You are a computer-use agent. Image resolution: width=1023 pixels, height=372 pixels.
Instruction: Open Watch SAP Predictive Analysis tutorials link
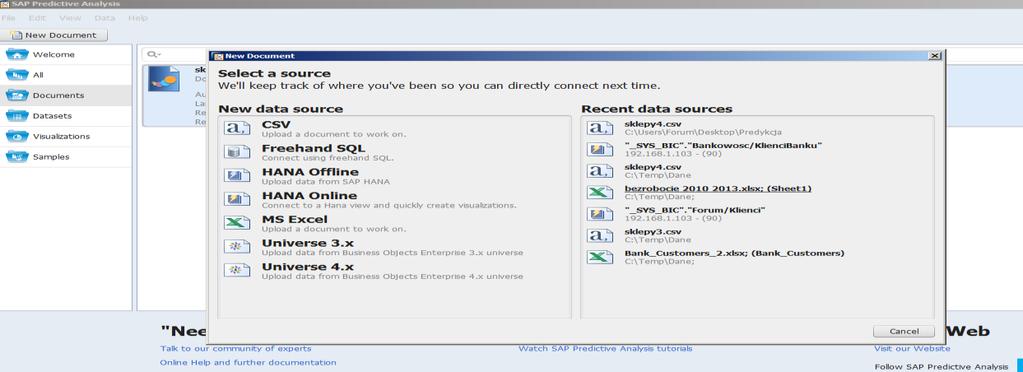605,349
